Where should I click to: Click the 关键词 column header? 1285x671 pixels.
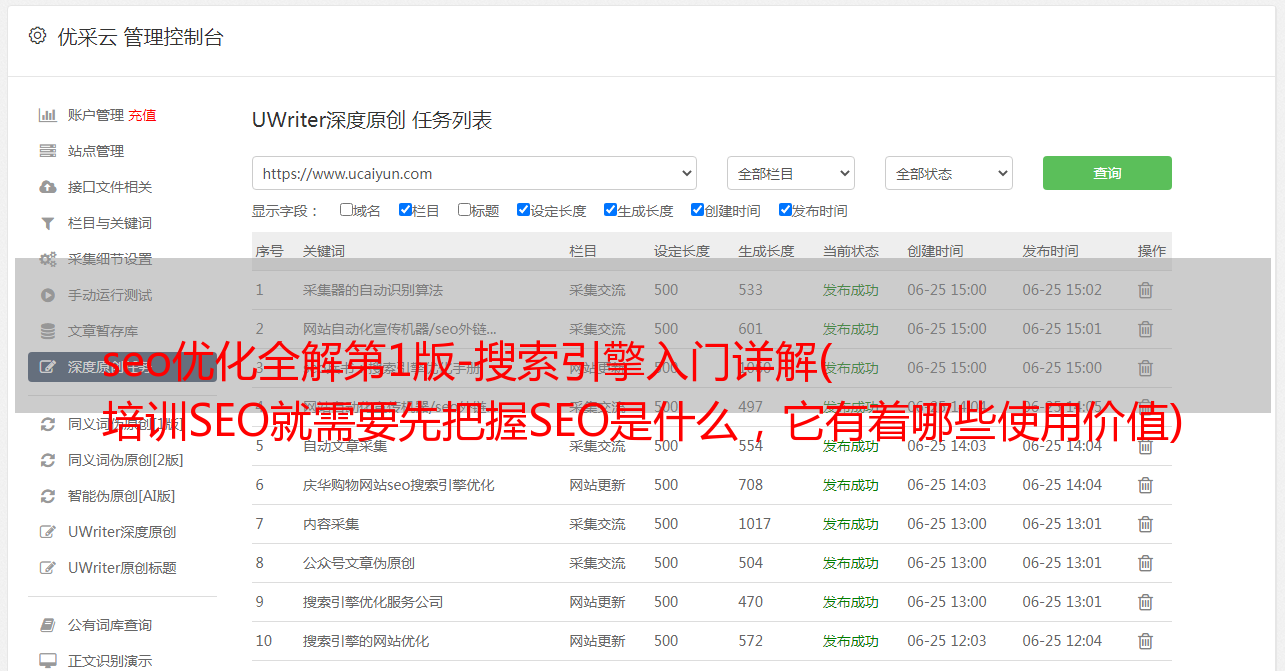pyautogui.click(x=324, y=251)
